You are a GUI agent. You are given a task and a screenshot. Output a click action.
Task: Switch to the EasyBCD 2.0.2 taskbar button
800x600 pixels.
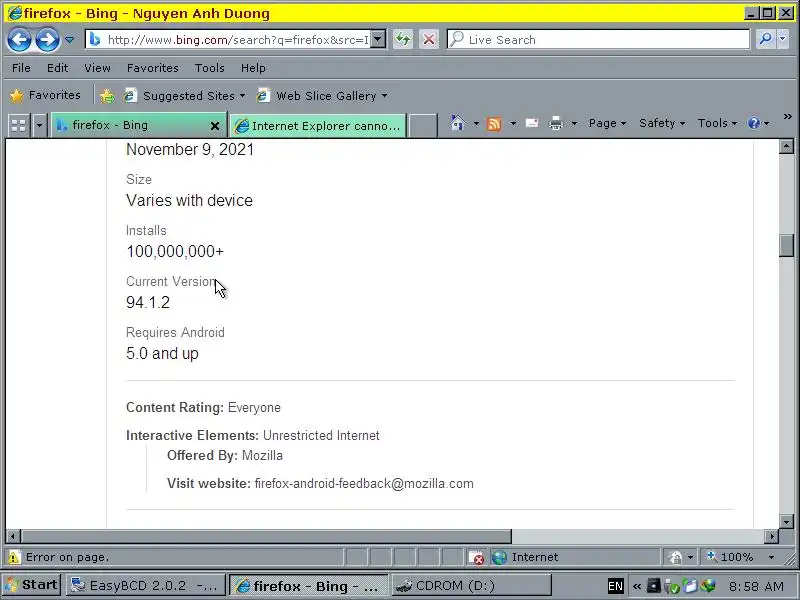[x=145, y=586]
